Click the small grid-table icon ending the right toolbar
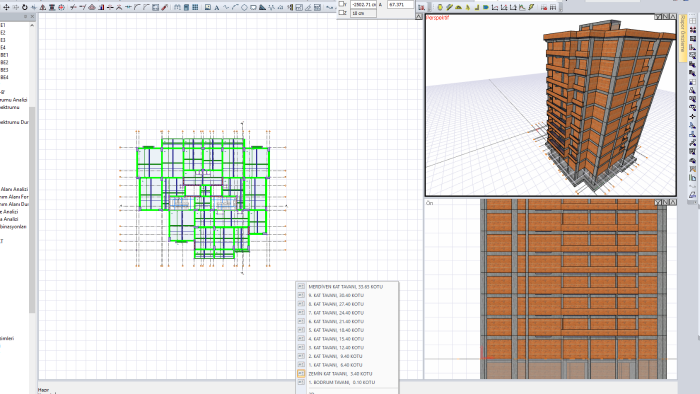Viewport: 700px width, 394px height. (553, 7)
